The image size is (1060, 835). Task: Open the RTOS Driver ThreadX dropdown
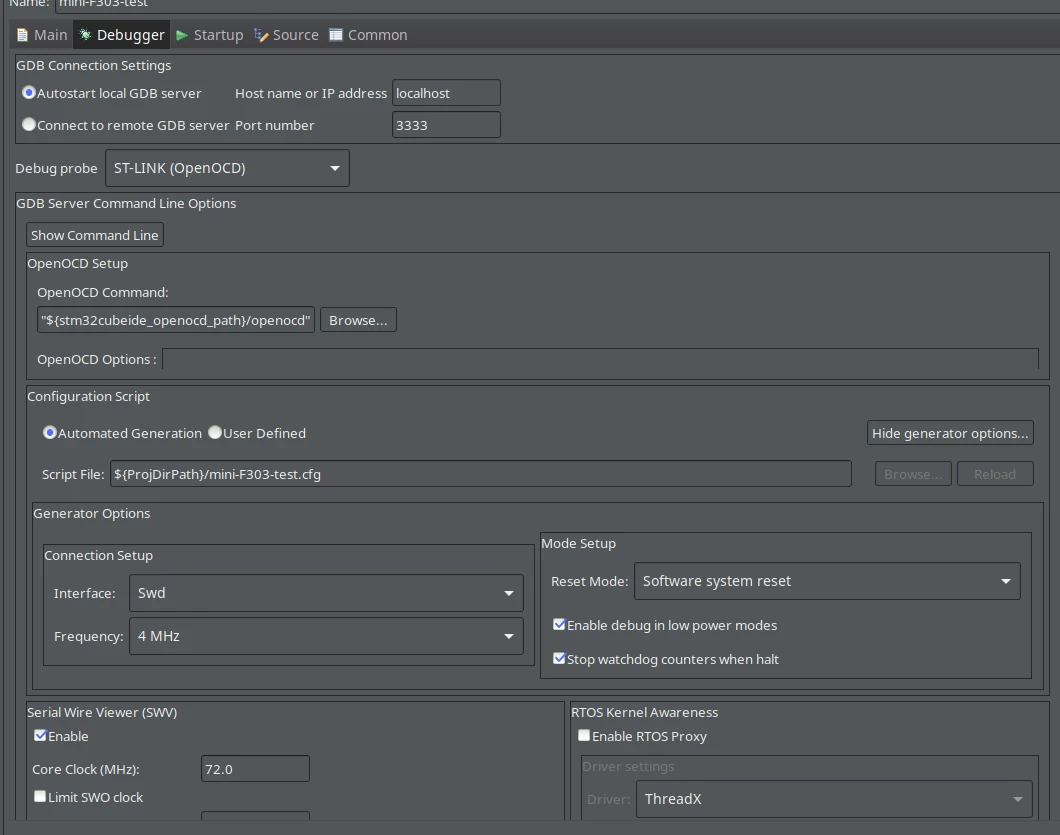click(x=834, y=799)
